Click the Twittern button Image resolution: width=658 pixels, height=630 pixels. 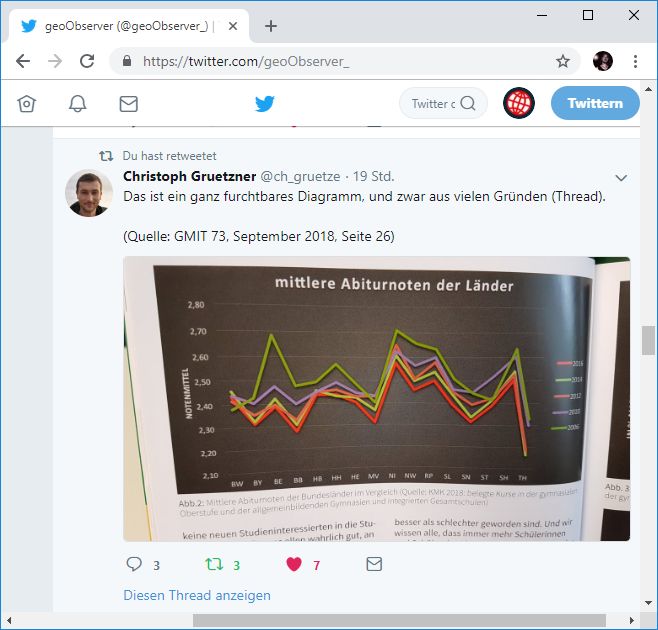click(x=595, y=103)
